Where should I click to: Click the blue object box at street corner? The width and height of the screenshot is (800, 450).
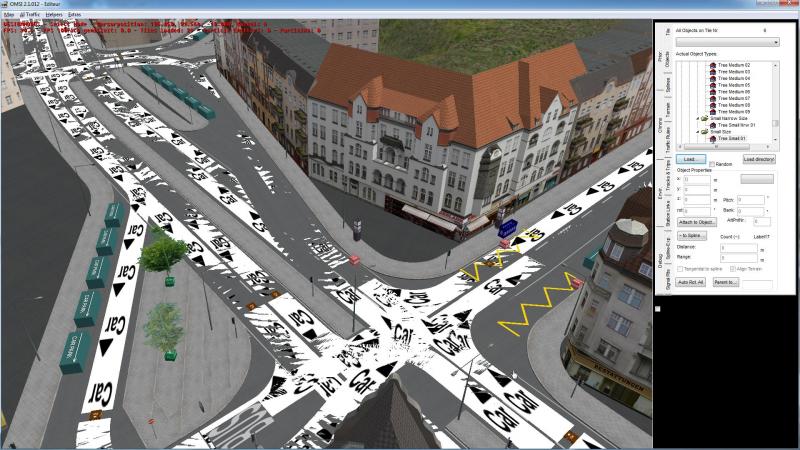pos(508,228)
